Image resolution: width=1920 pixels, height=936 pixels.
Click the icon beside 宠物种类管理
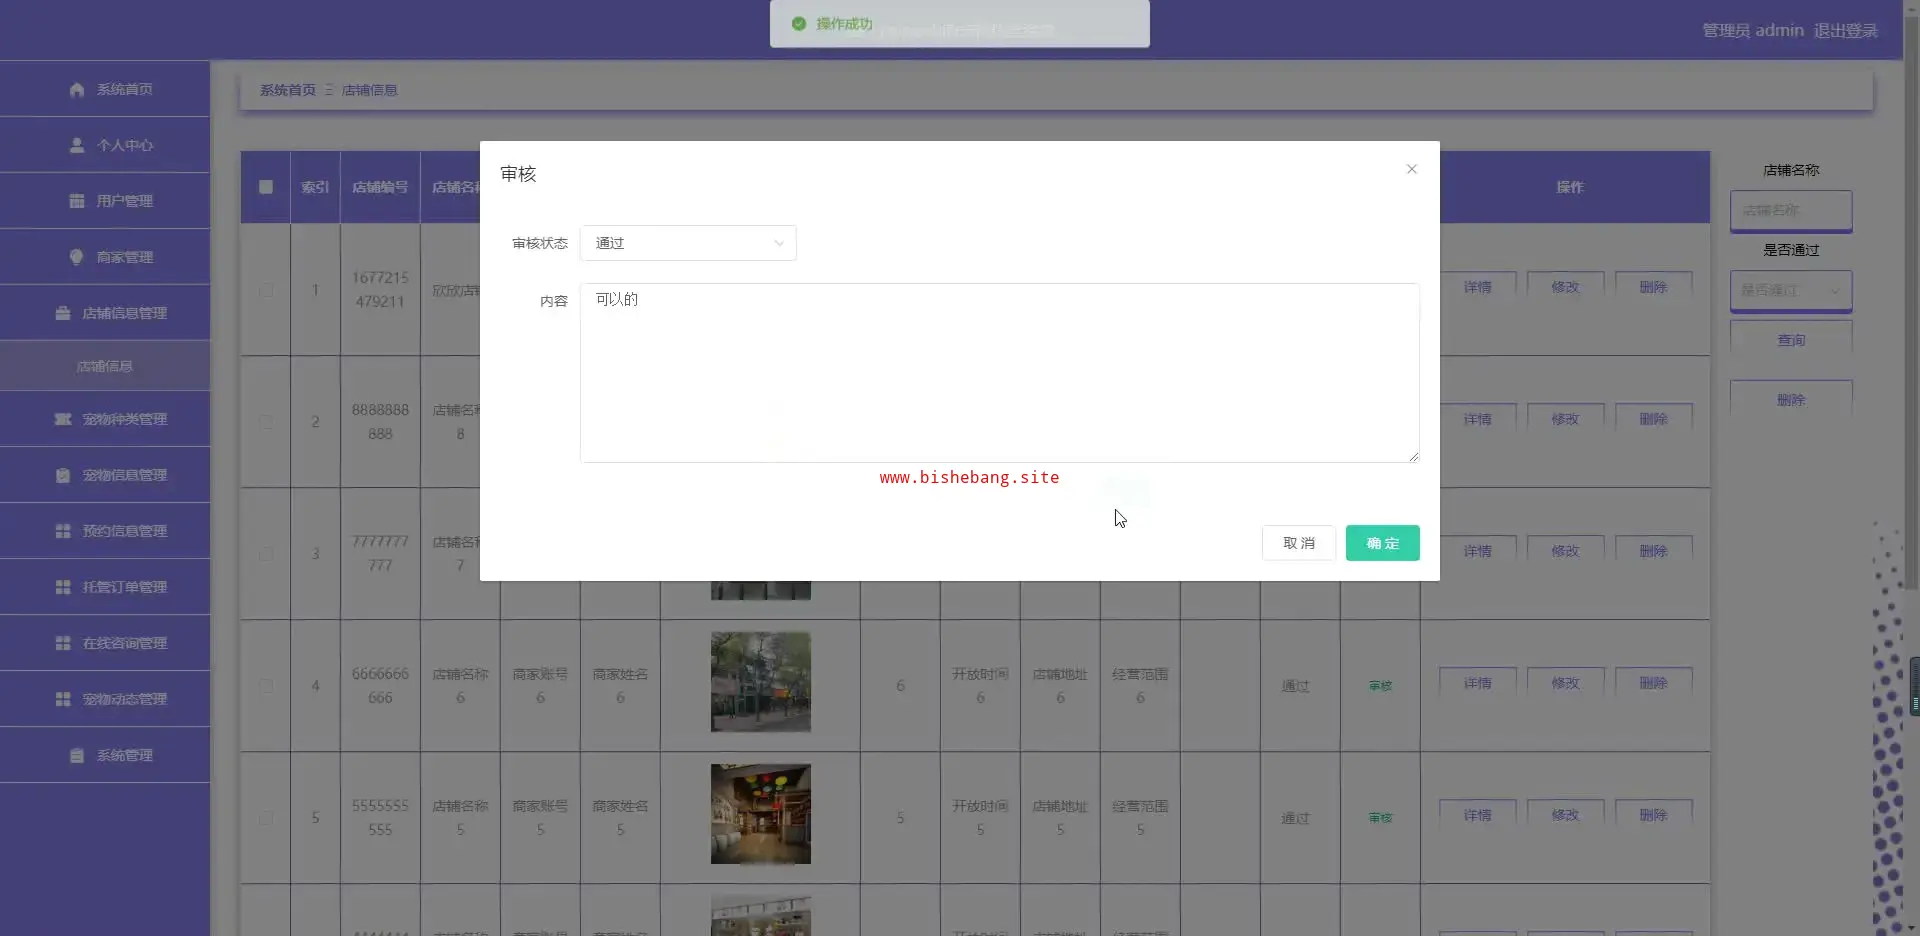(62, 419)
